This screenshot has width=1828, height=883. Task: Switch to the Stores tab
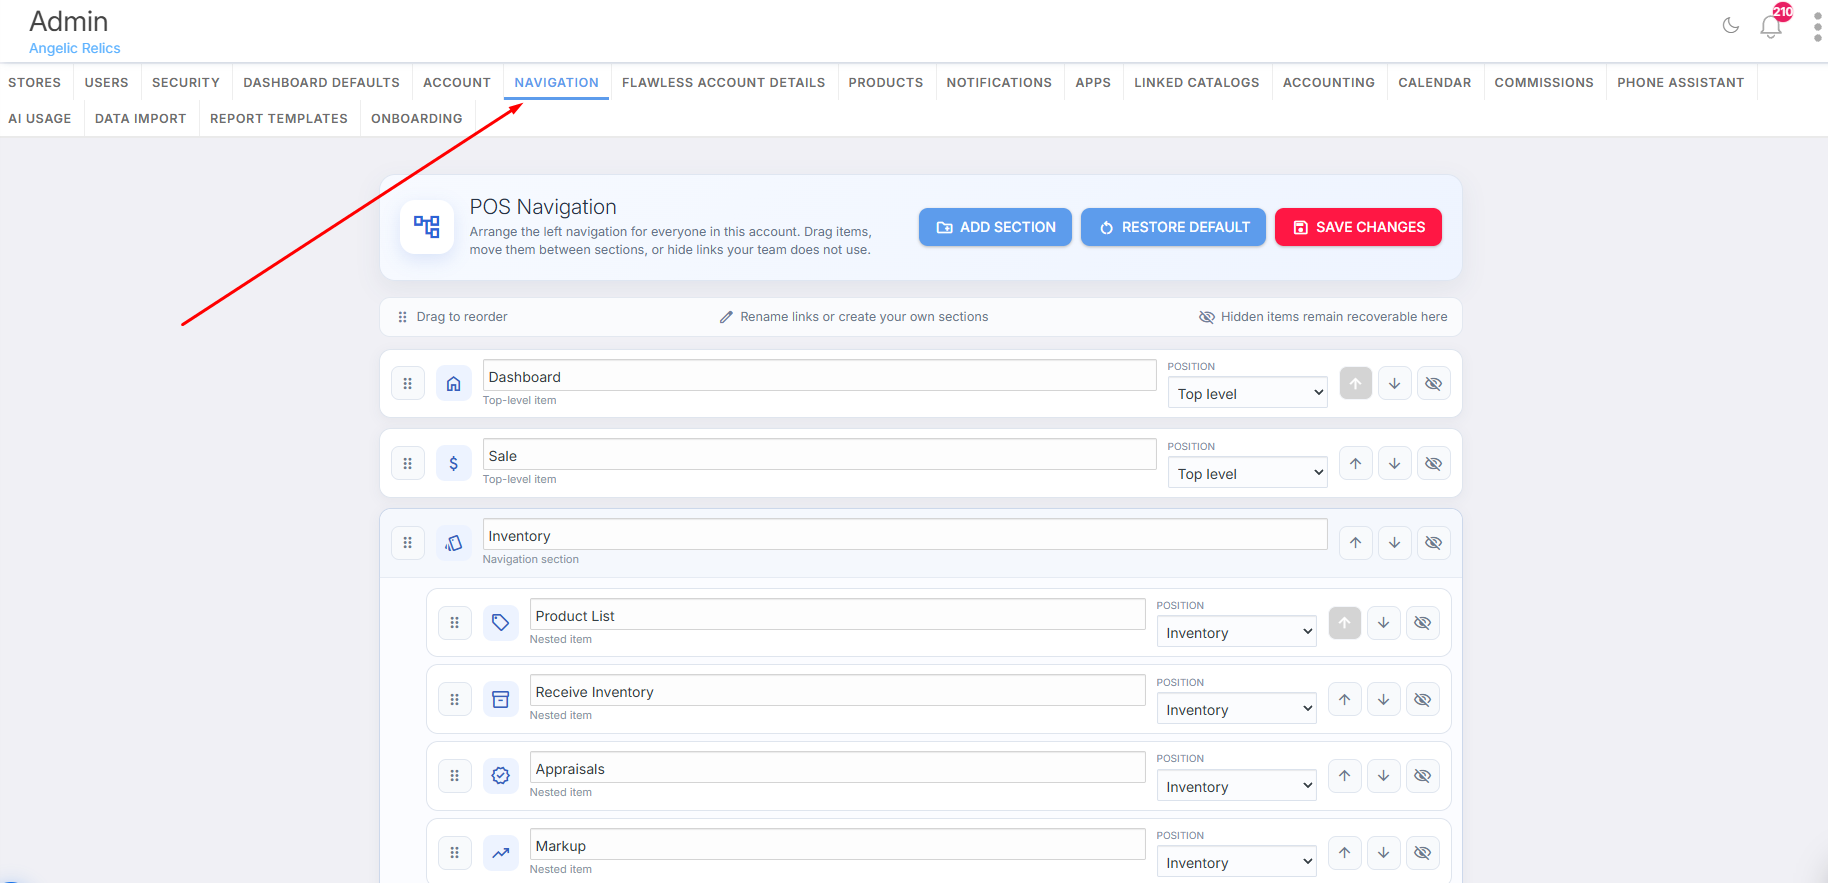point(35,82)
